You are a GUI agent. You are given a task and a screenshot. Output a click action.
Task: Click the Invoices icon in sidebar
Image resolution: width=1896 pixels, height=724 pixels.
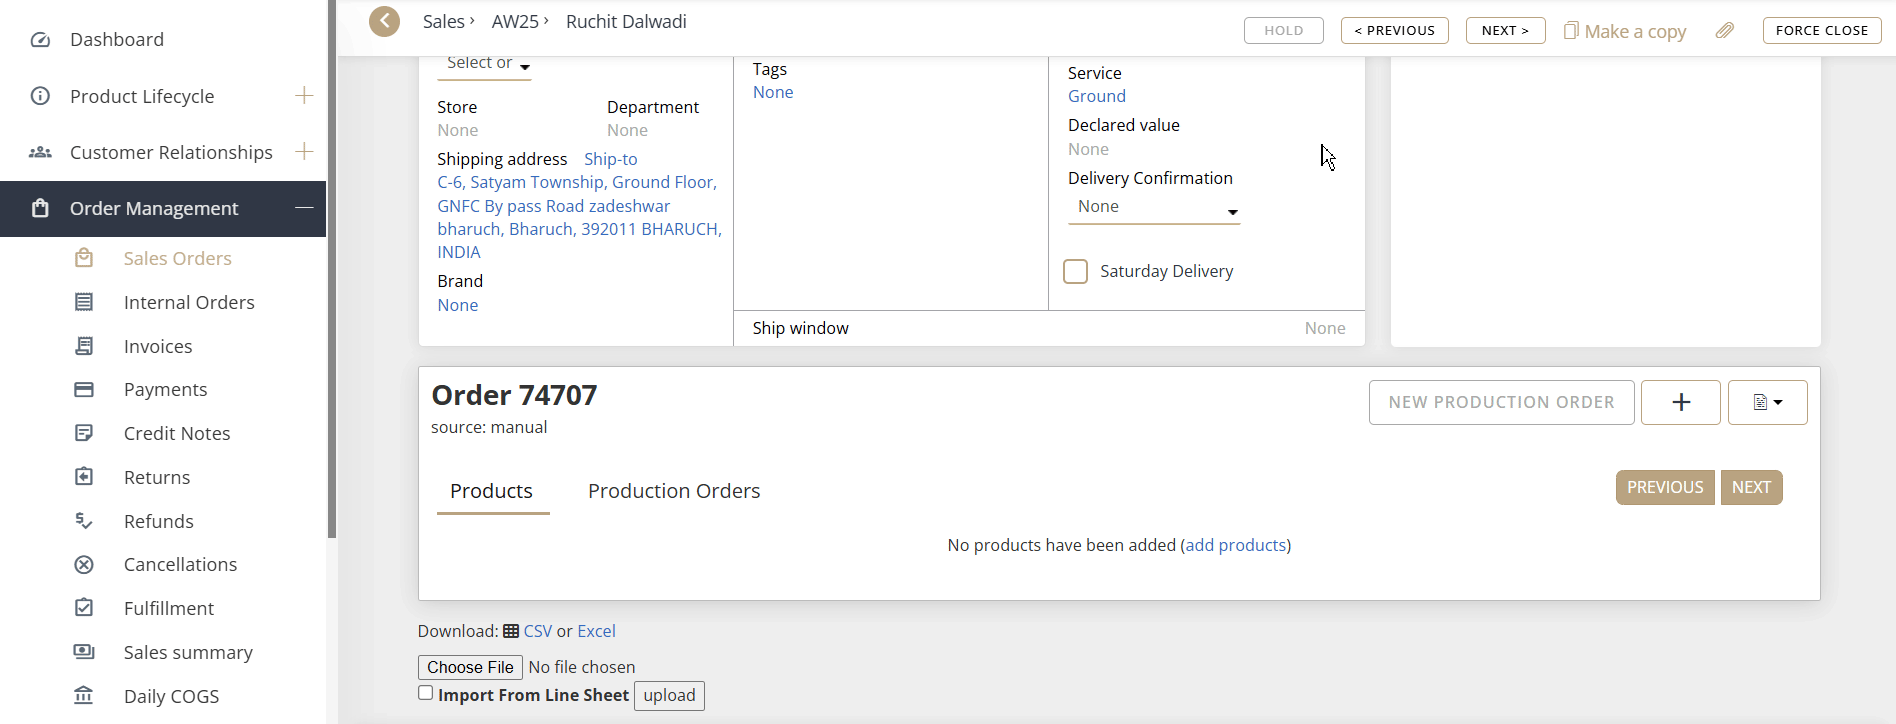tap(84, 346)
